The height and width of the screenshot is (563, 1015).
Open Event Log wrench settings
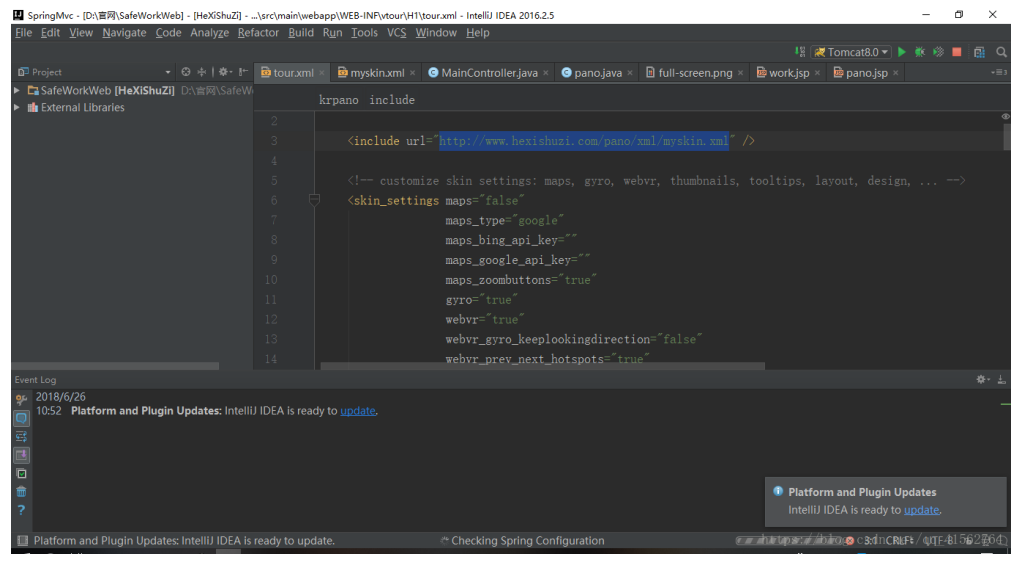(x=21, y=399)
